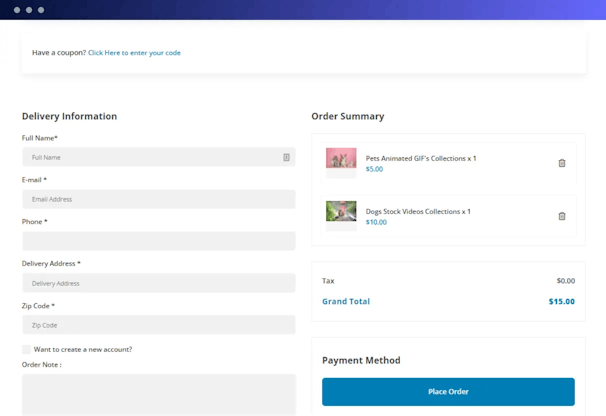The height and width of the screenshot is (416, 606).
Task: Click the Dogs Stock Videos Collections title
Action: [418, 211]
